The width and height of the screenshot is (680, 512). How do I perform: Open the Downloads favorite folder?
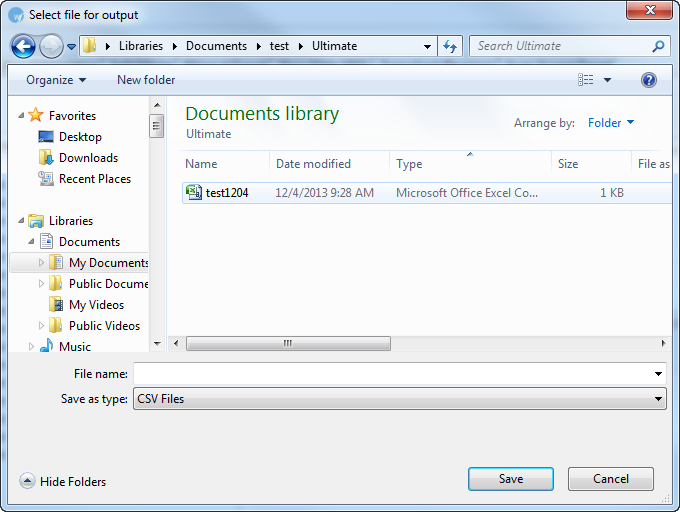click(x=88, y=158)
